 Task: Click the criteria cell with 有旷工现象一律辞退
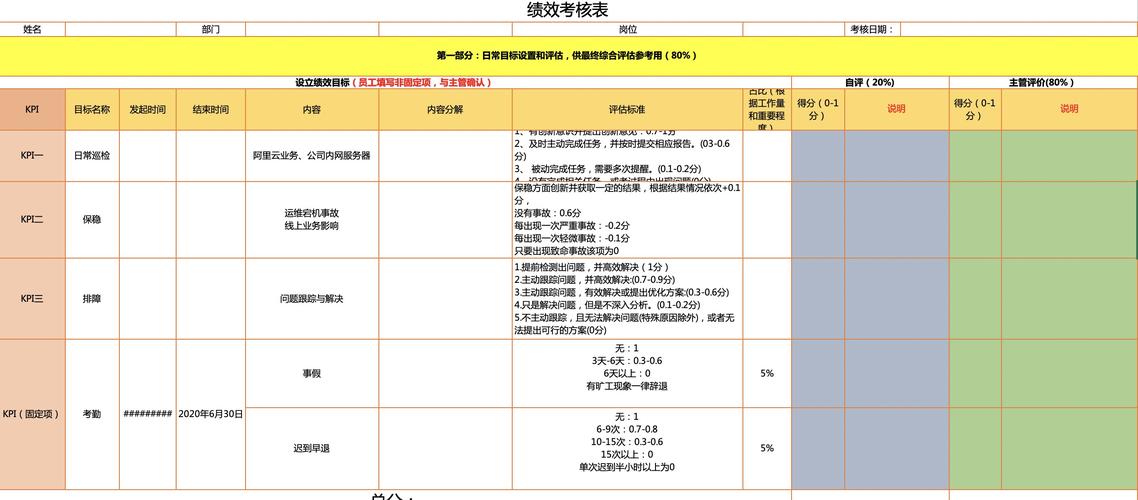point(628,374)
